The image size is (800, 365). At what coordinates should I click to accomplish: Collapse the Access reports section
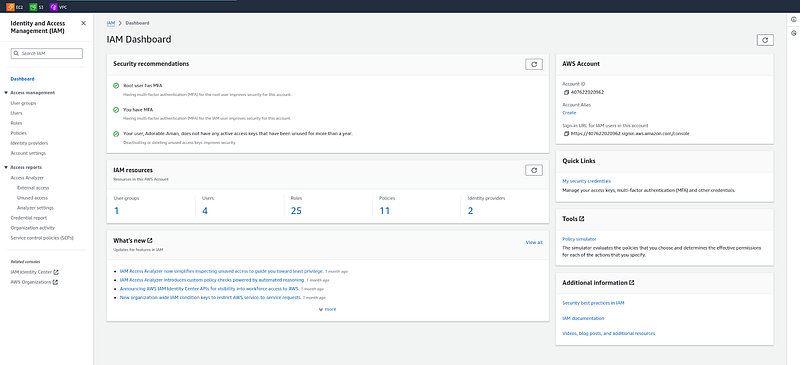6,167
